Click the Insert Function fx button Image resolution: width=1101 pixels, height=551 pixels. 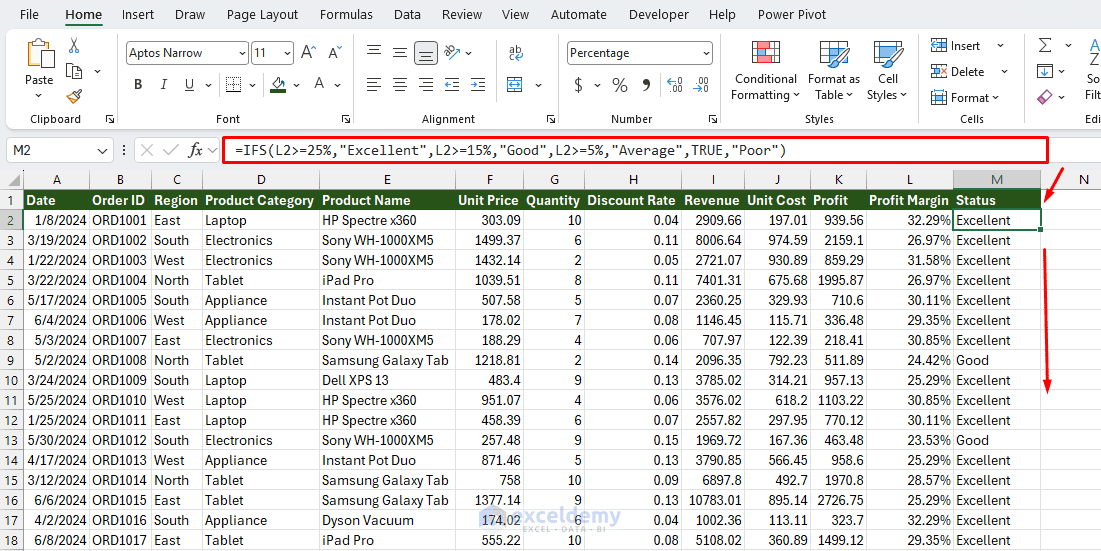coord(195,150)
